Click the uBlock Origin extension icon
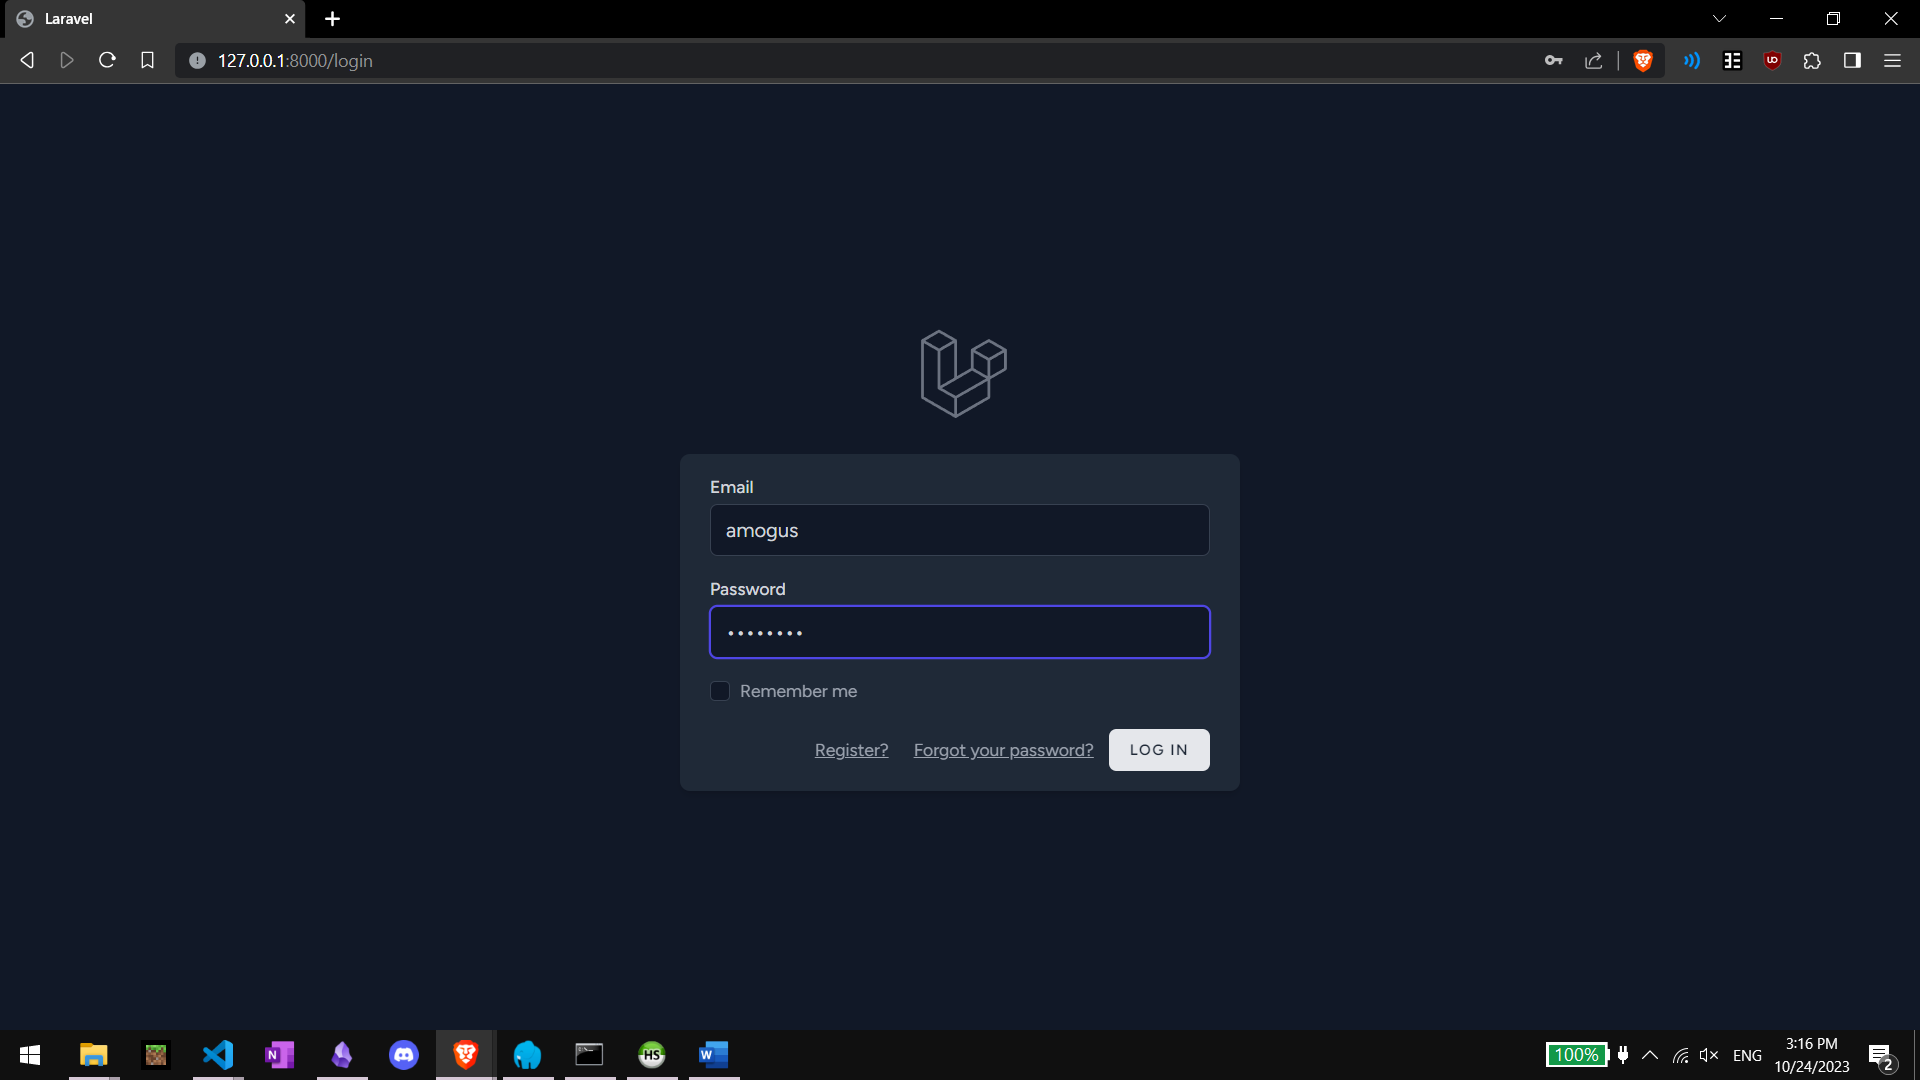Viewport: 1920px width, 1080px height. (x=1772, y=60)
